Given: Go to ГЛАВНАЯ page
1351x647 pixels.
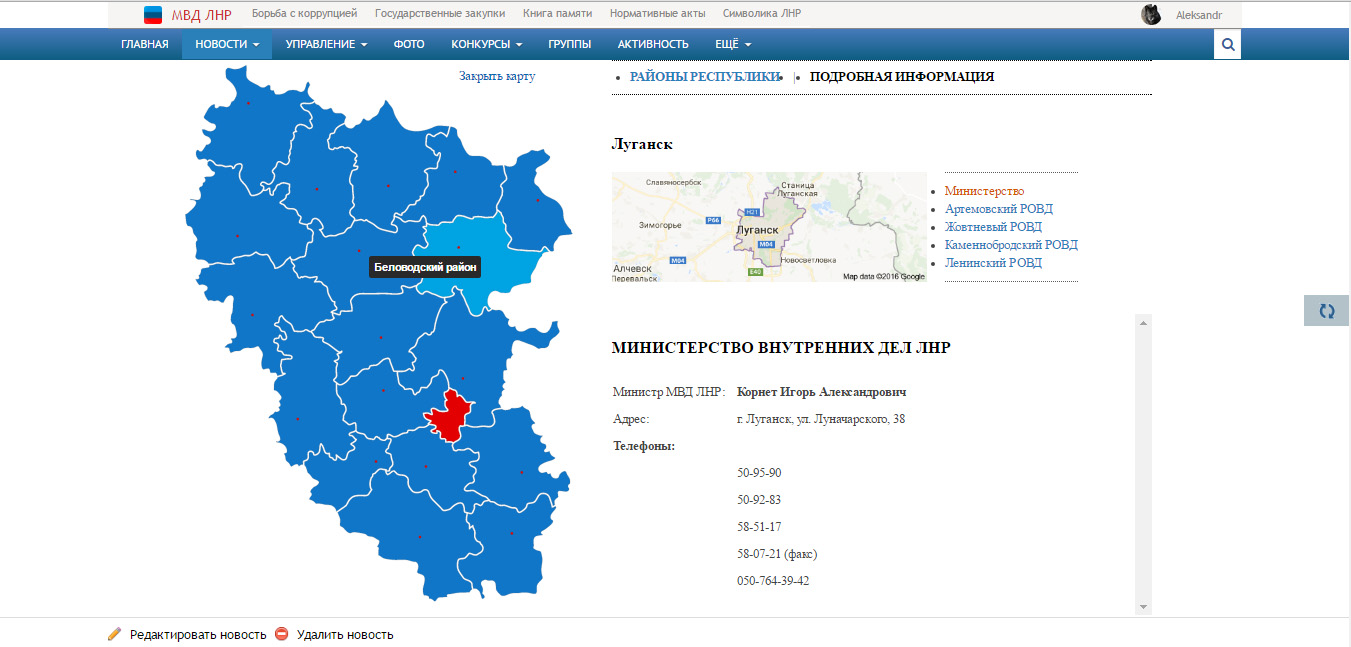Looking at the screenshot, I should pyautogui.click(x=145, y=44).
